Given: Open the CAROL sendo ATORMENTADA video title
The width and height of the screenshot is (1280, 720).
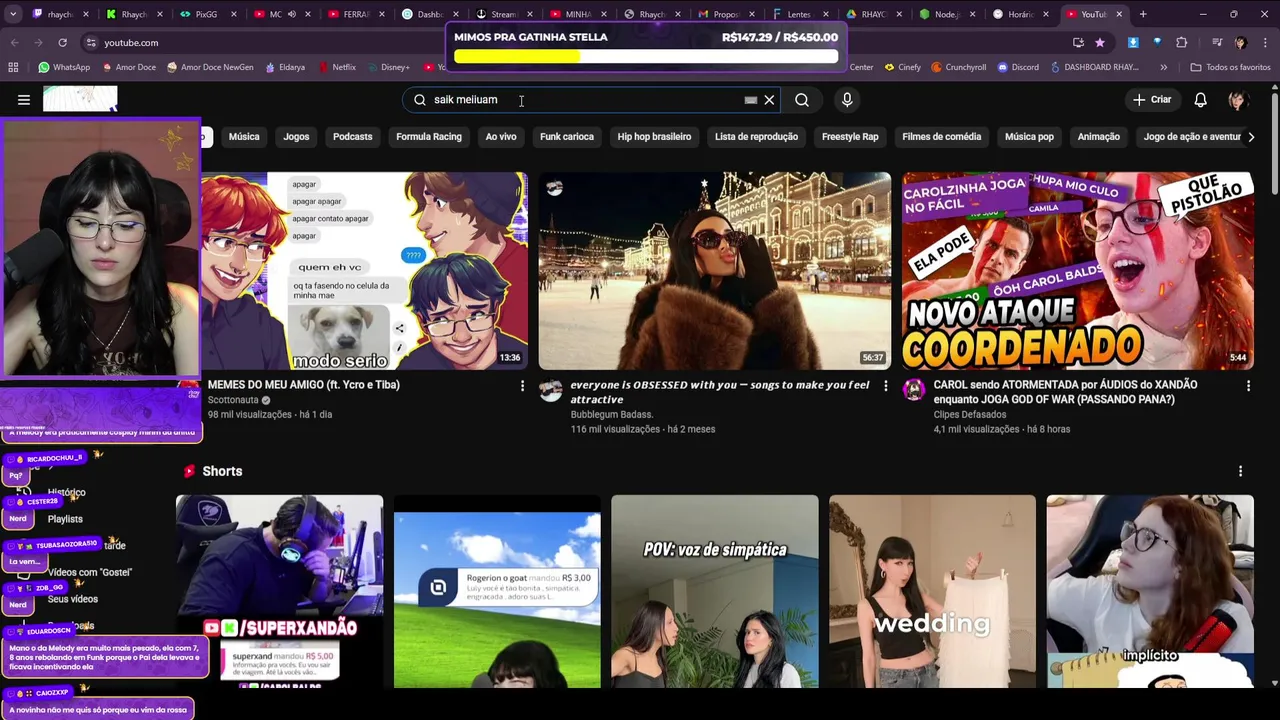Looking at the screenshot, I should pyautogui.click(x=1065, y=392).
